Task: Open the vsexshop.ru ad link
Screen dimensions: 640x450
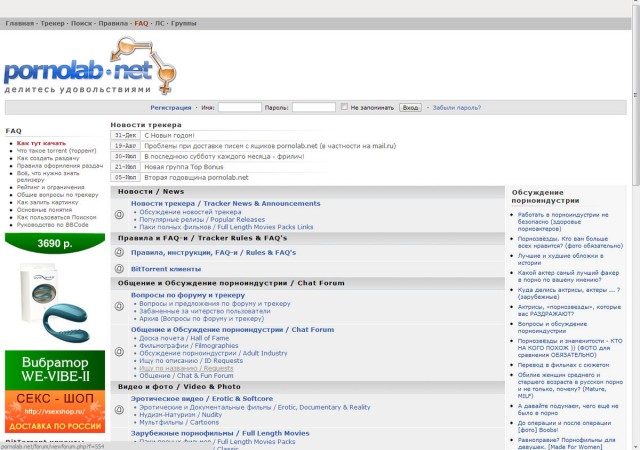Action: coord(55,412)
